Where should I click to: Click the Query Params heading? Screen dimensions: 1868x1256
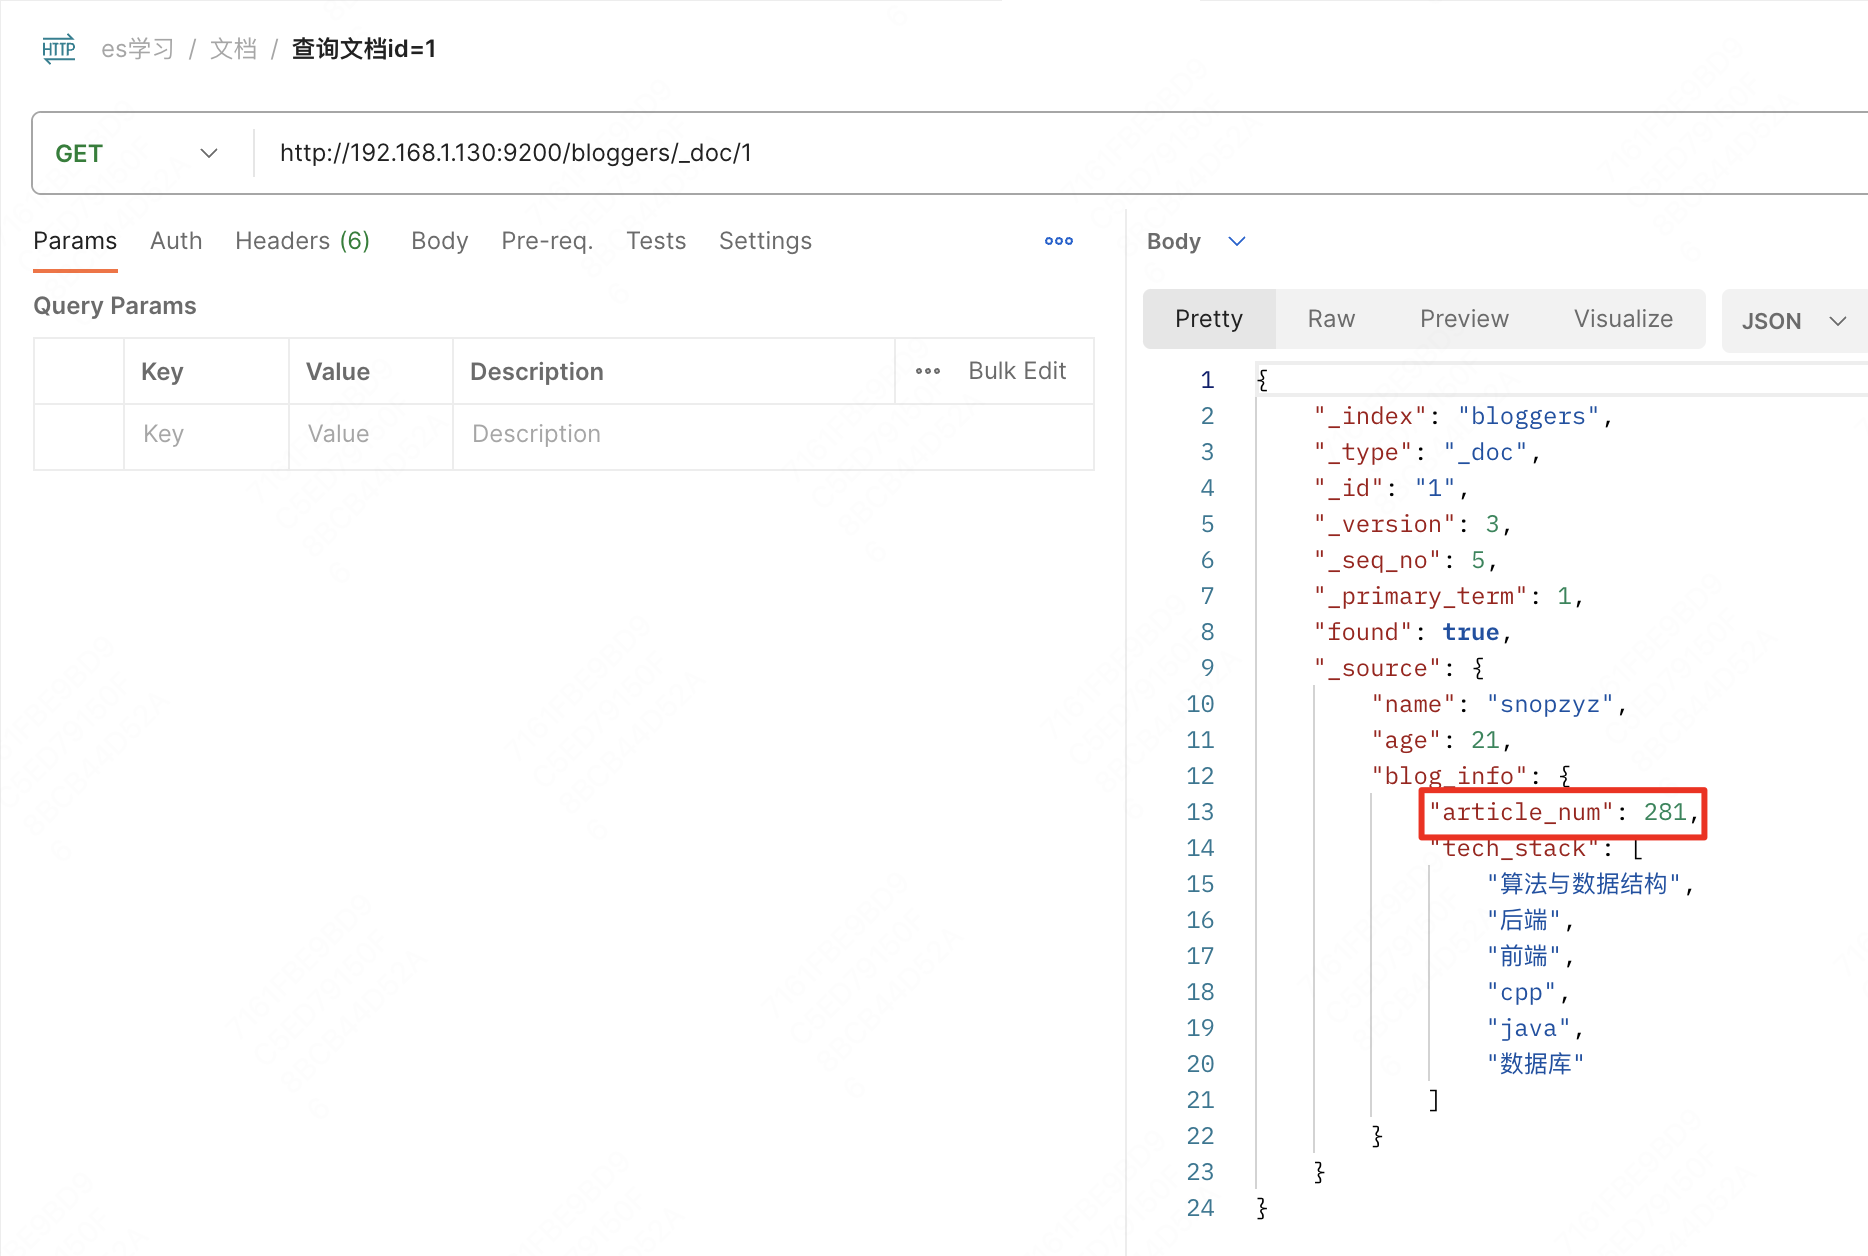click(115, 306)
